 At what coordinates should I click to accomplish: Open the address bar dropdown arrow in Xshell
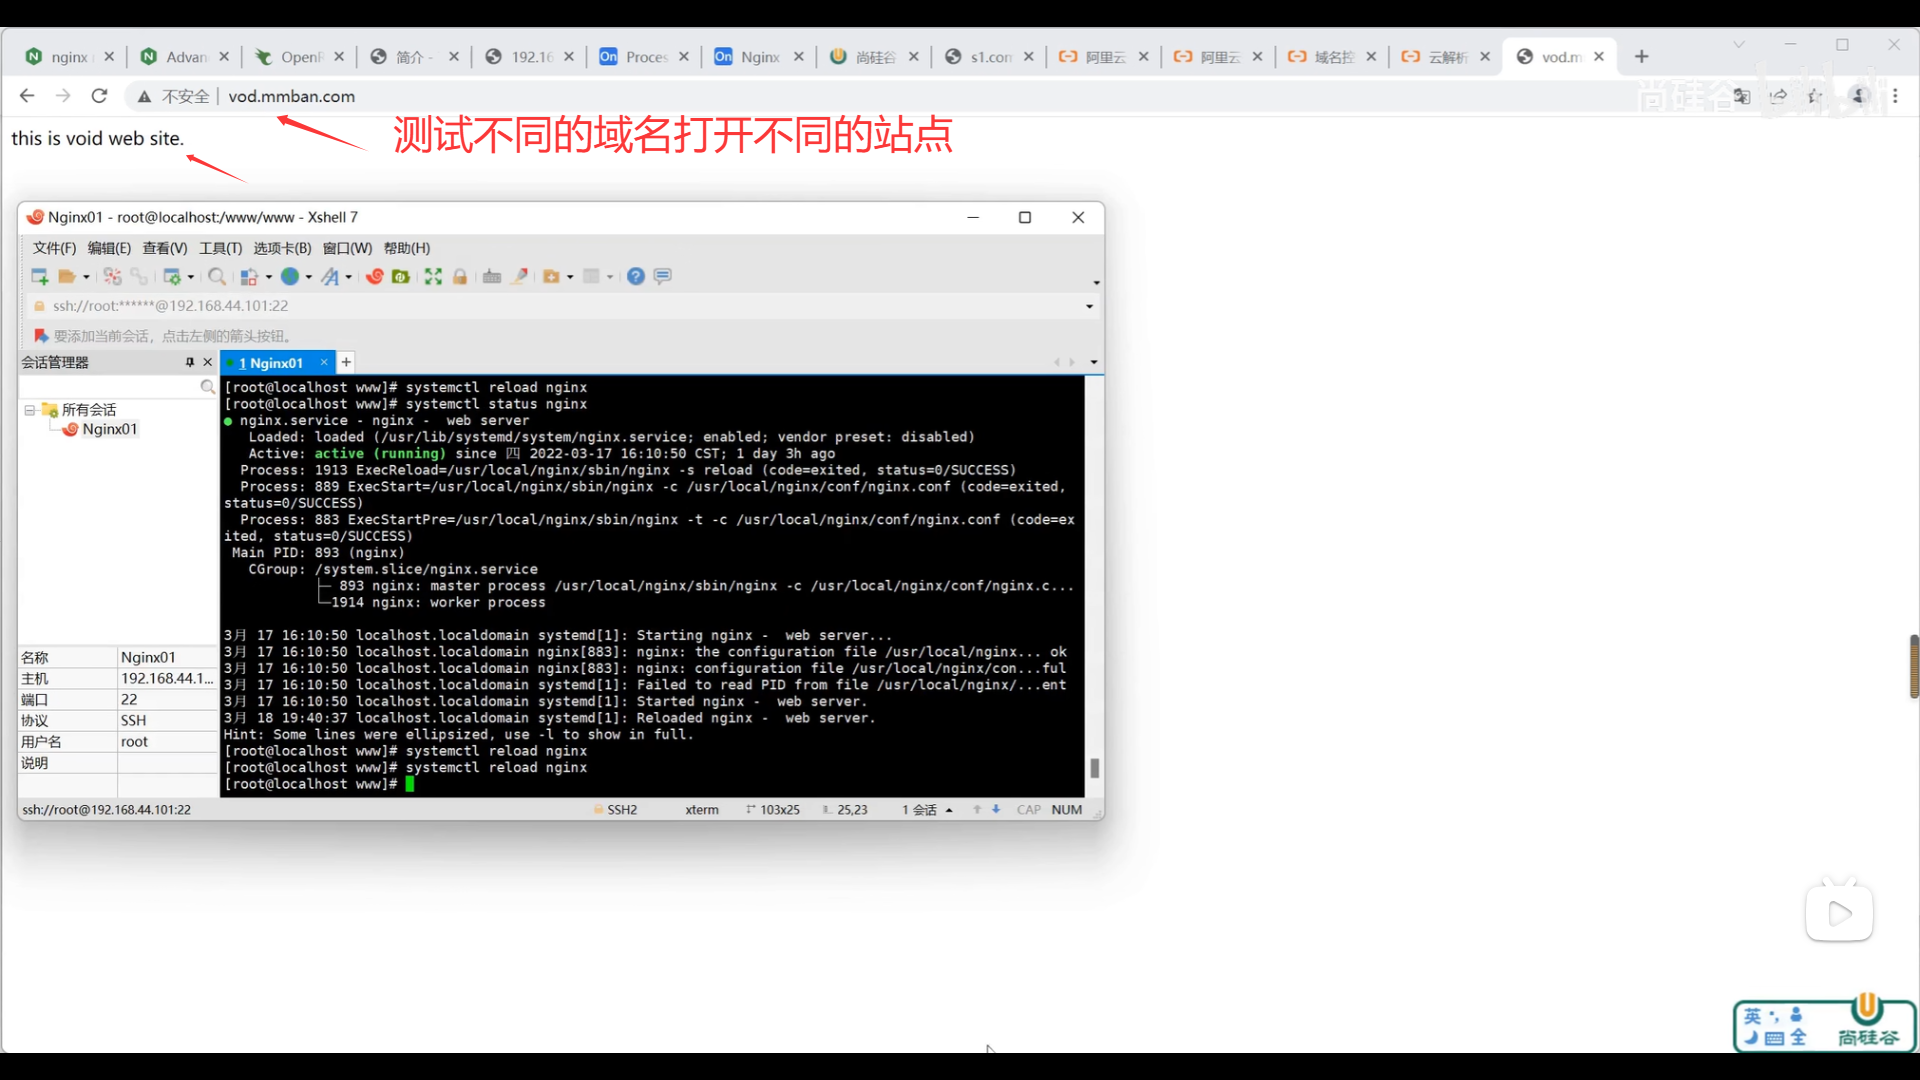[x=1089, y=306]
